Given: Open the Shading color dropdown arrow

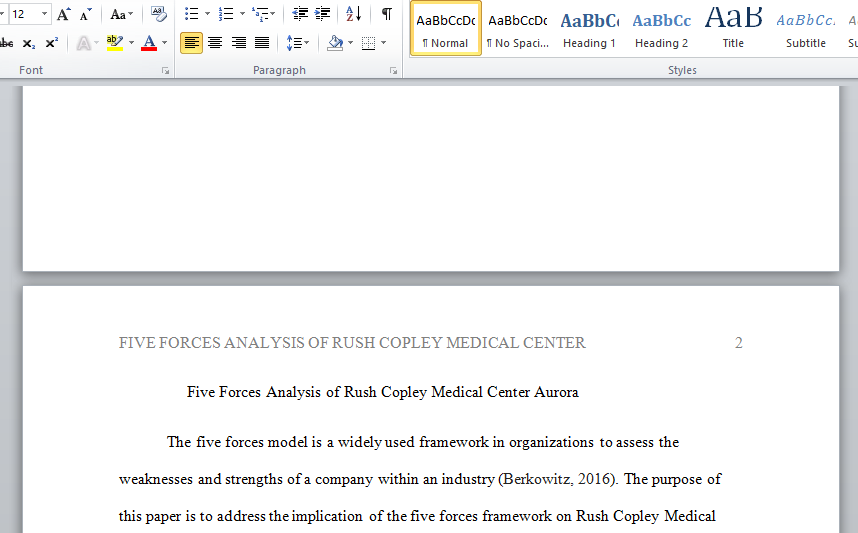Looking at the screenshot, I should coord(351,43).
